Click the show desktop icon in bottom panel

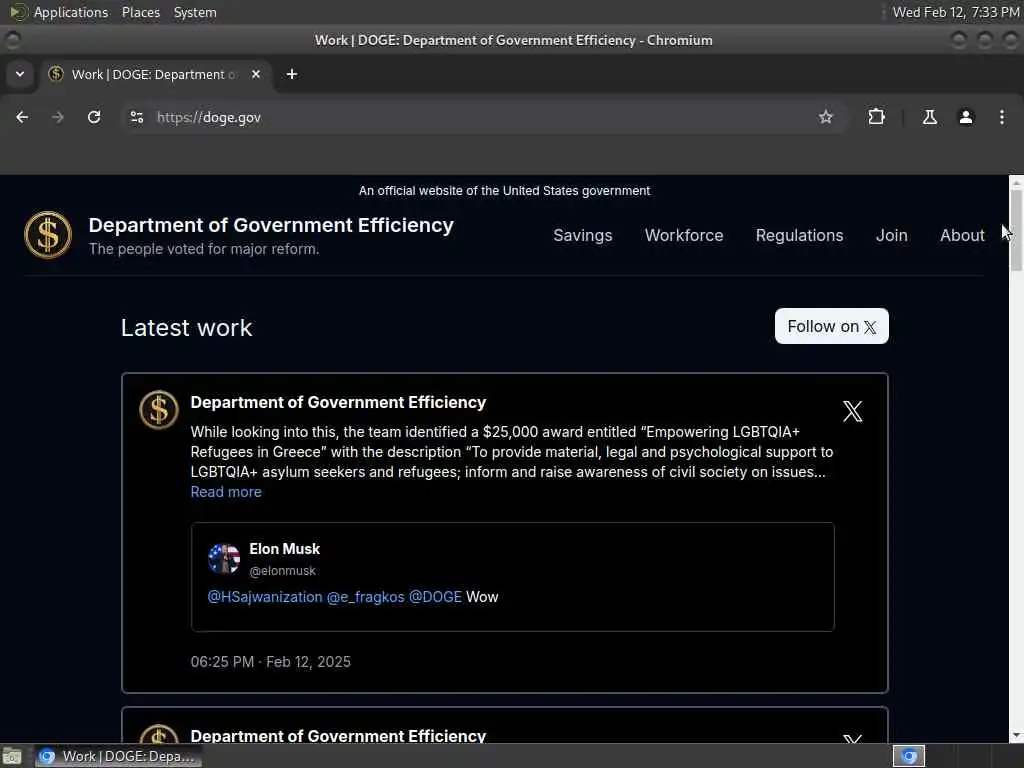[x=12, y=757]
